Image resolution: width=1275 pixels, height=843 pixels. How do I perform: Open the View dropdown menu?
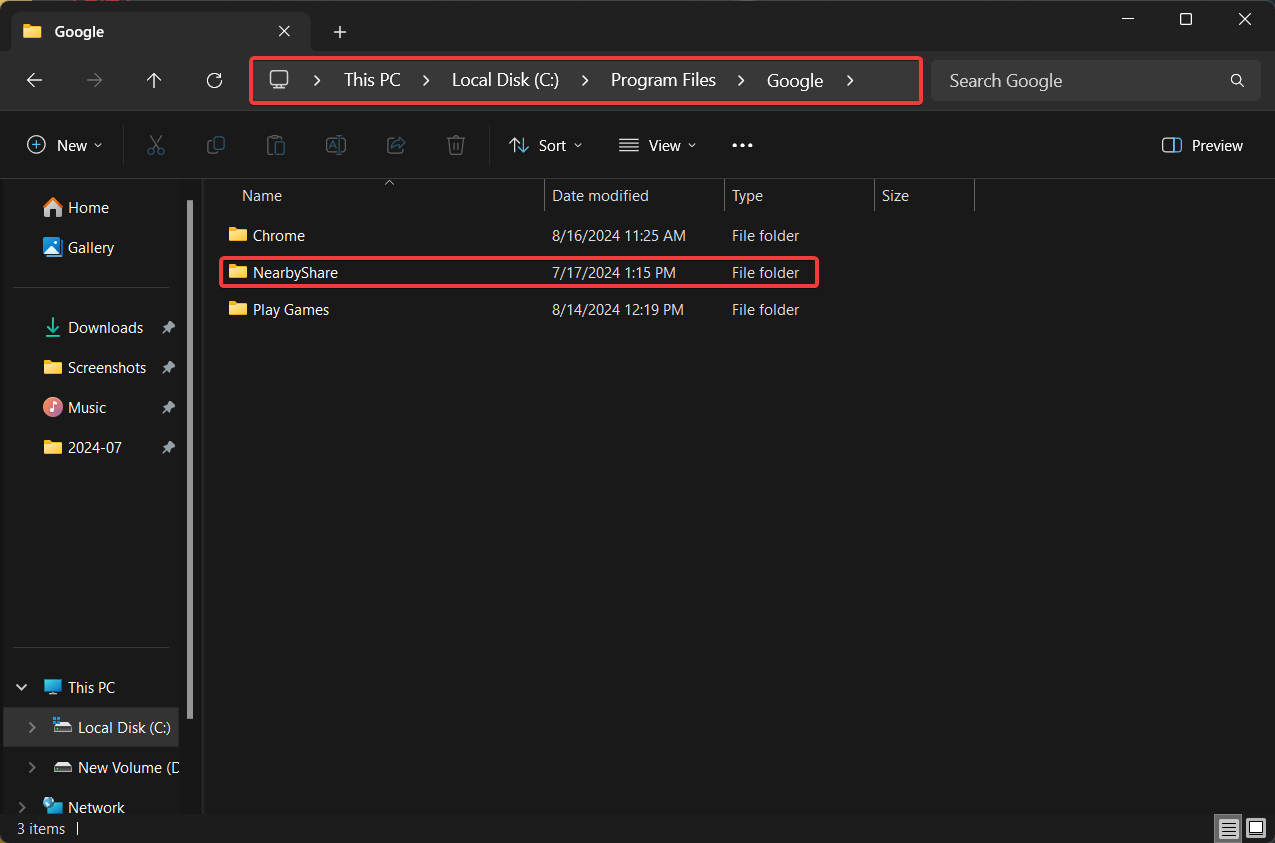point(657,145)
